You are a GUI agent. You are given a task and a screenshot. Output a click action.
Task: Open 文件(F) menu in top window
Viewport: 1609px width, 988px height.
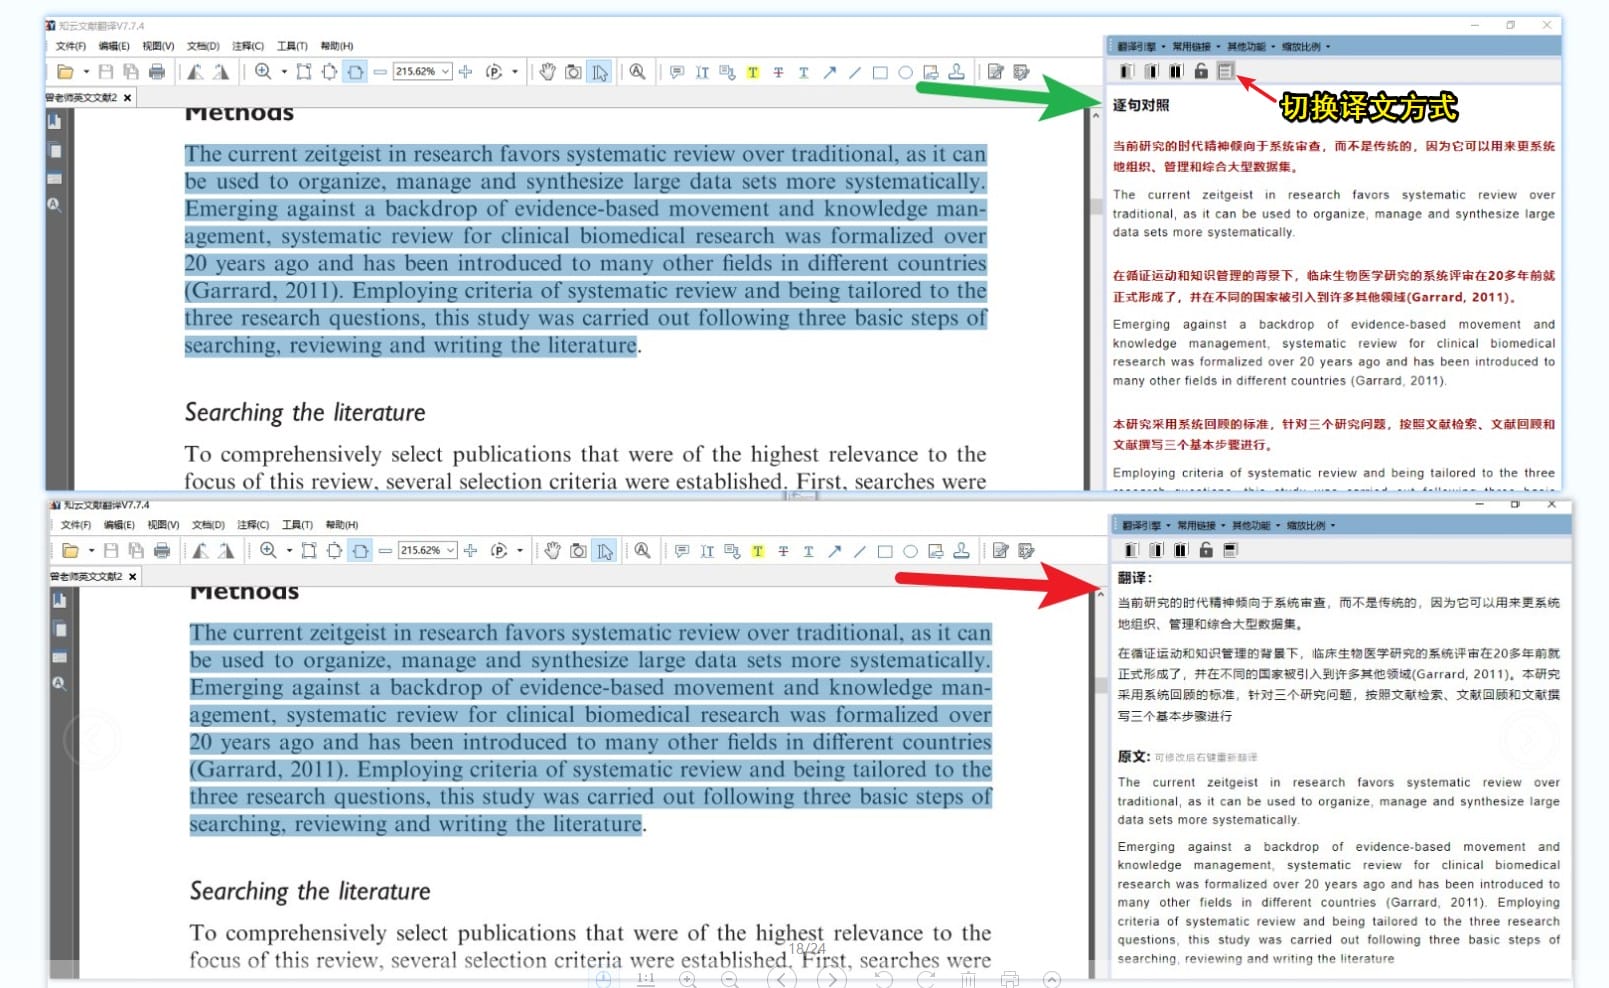(x=71, y=46)
